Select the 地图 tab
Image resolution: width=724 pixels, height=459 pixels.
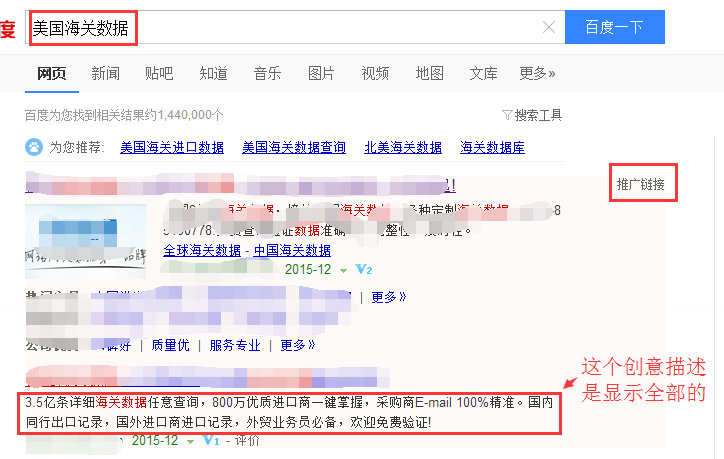[x=429, y=73]
